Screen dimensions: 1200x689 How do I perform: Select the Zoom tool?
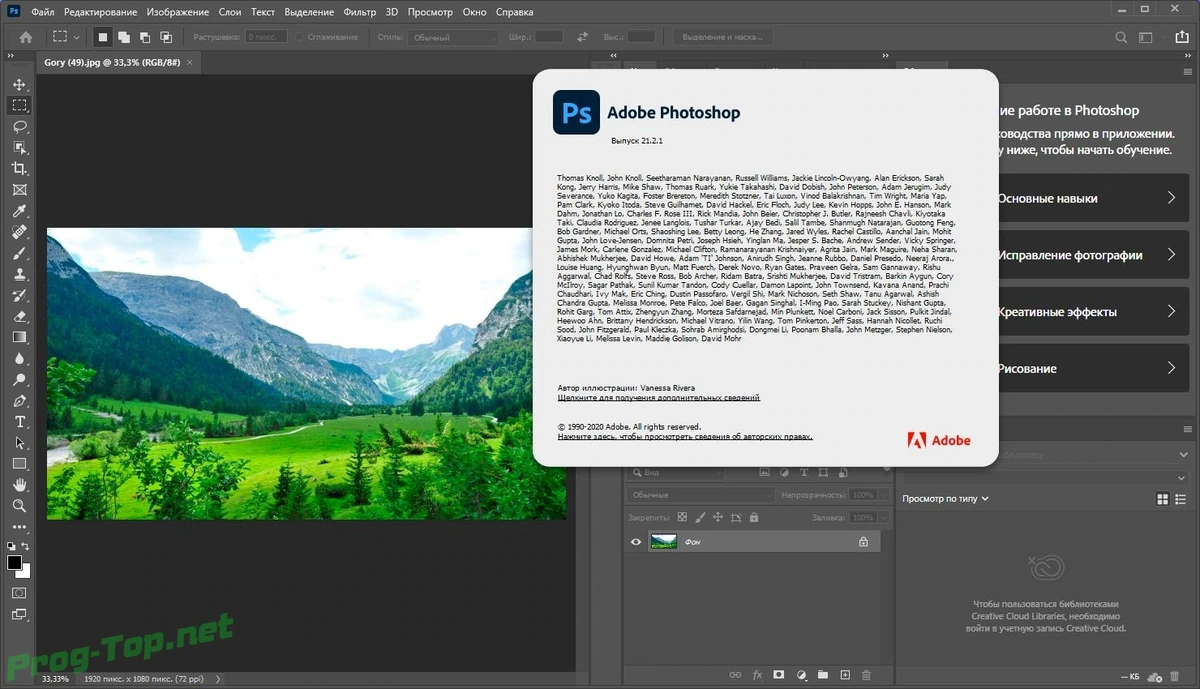(x=19, y=506)
